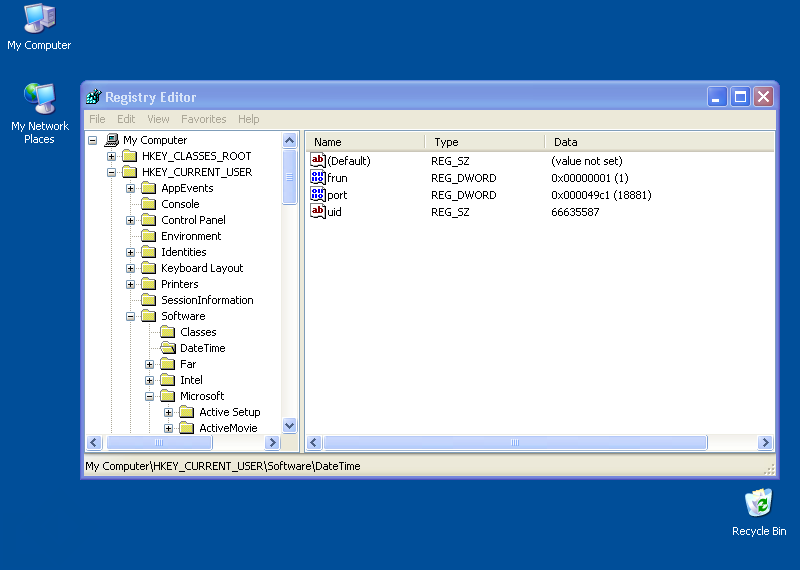Click the data value 66635587
This screenshot has width=800, height=570.
click(x=575, y=212)
